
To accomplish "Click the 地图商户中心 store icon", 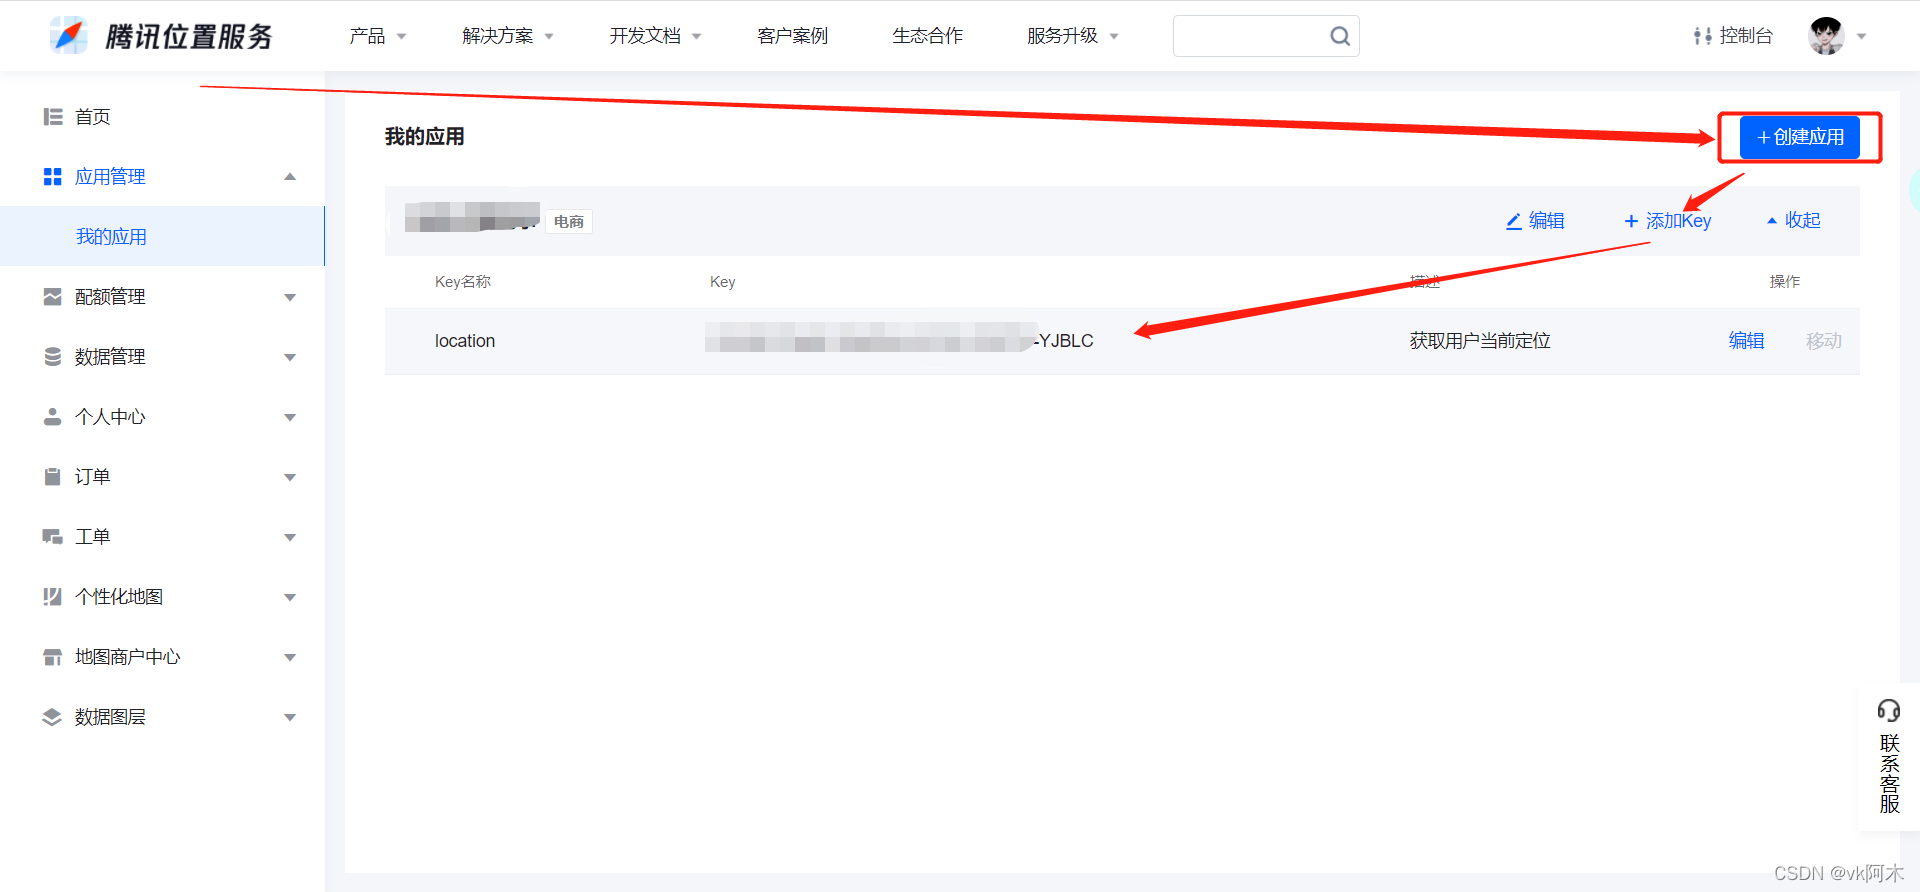I will [53, 657].
